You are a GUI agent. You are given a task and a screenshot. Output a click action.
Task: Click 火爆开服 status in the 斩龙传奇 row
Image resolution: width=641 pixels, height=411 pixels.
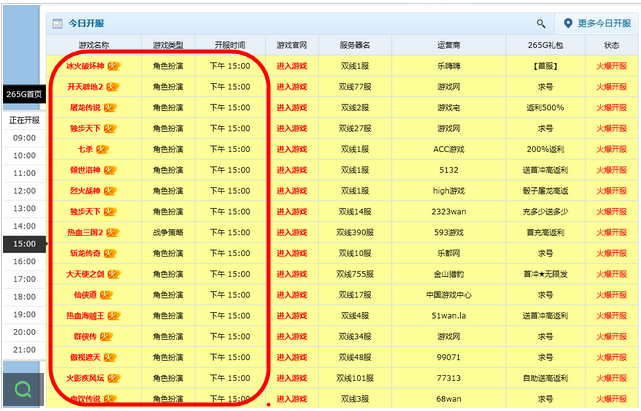pyautogui.click(x=611, y=253)
